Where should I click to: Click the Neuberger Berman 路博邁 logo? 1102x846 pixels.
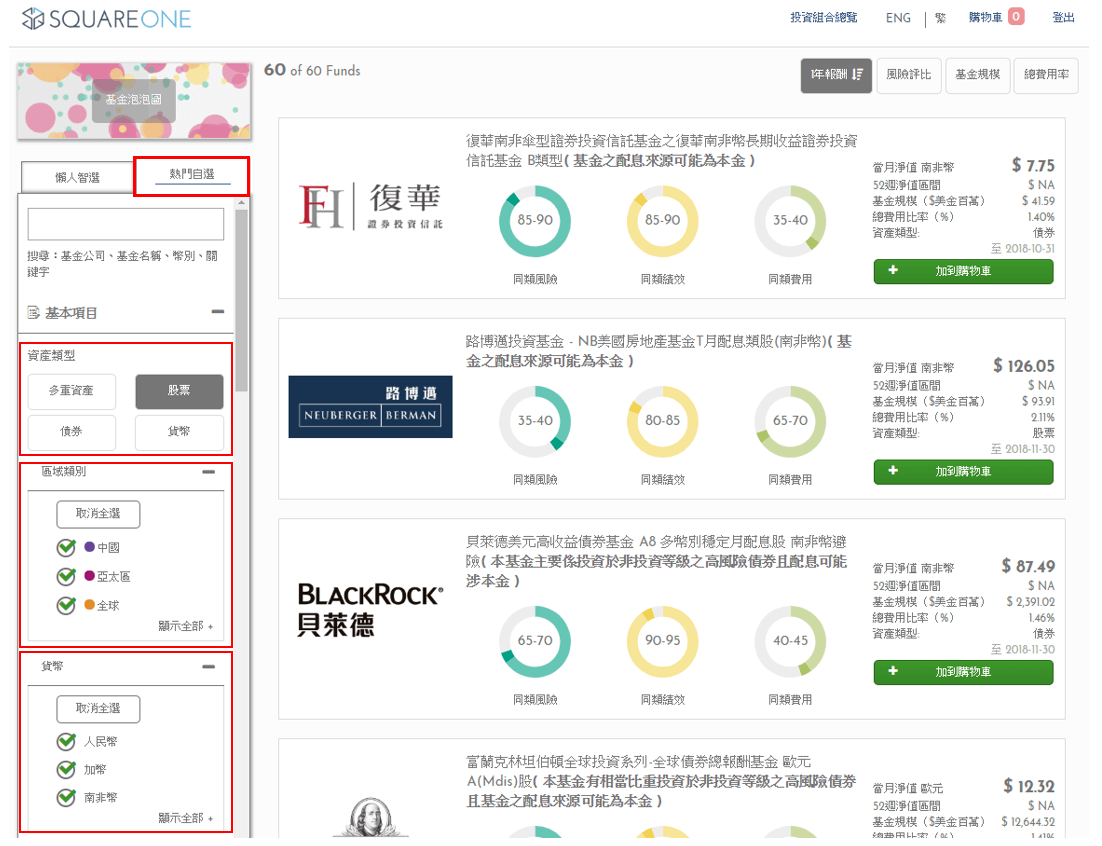point(370,407)
